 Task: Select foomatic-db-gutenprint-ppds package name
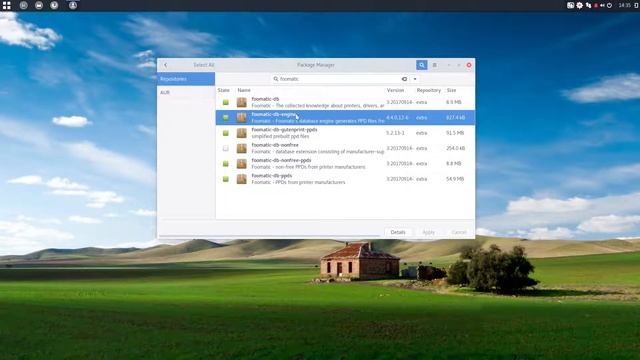[284, 130]
